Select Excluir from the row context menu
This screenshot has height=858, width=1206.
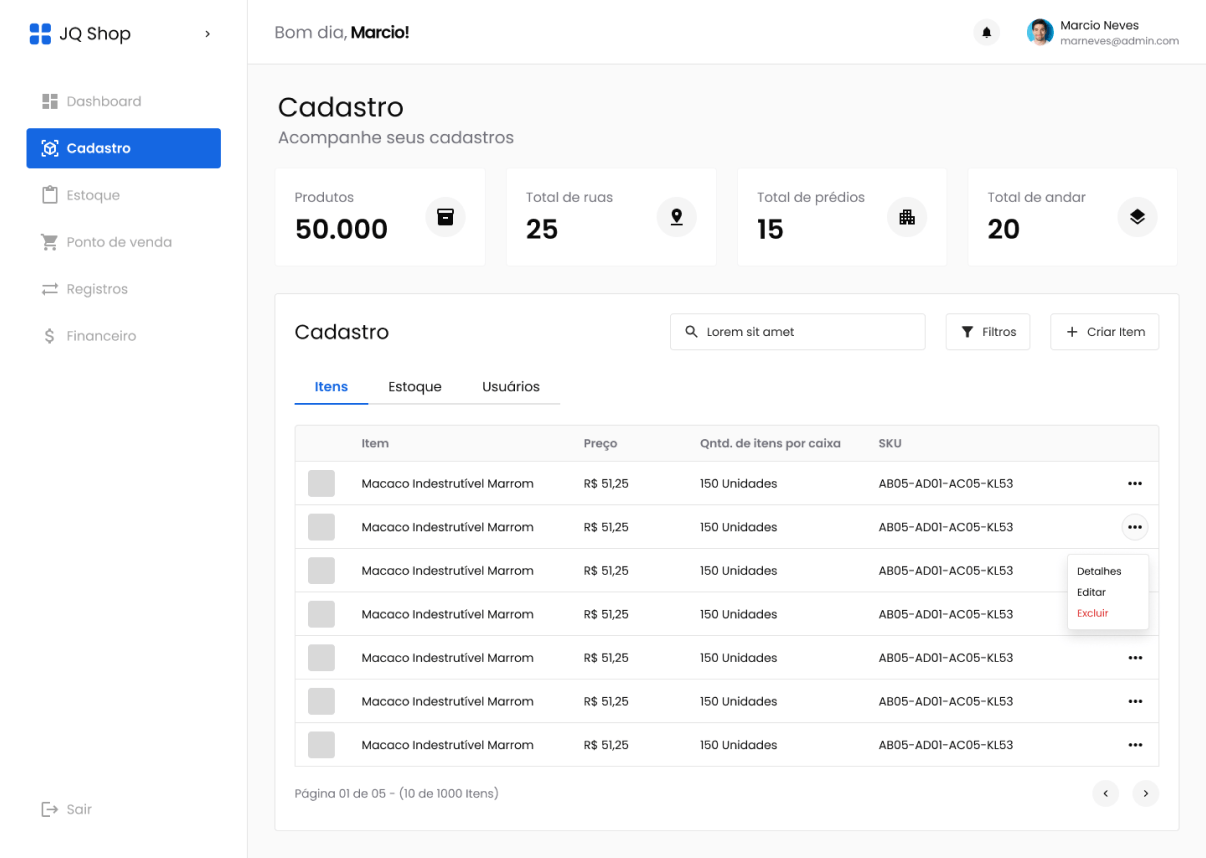point(1092,613)
